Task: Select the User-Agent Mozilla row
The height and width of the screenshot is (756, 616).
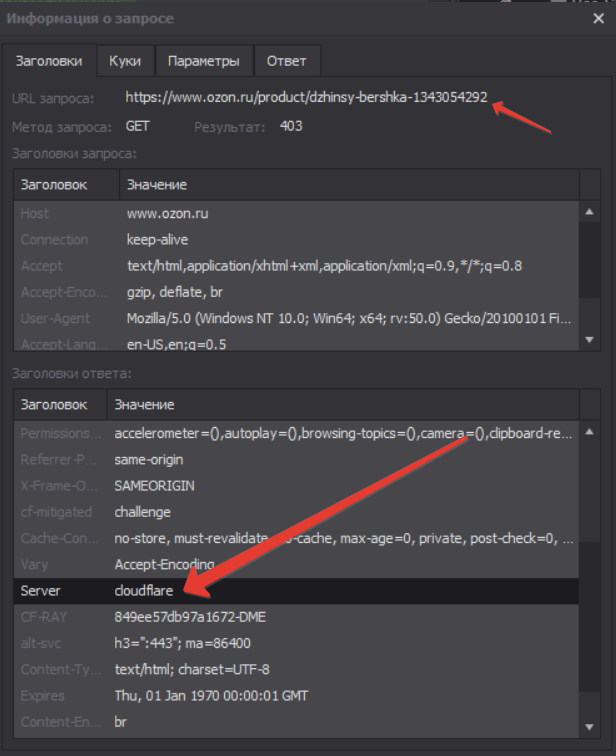Action: coord(296,318)
